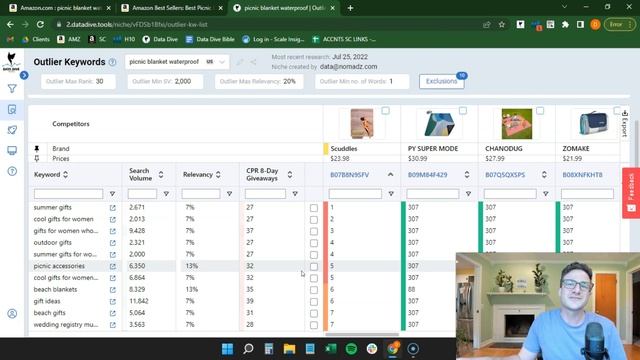Screen dimensions: 640x360
Task: Open Excel from the taskbar
Action: coord(331,349)
